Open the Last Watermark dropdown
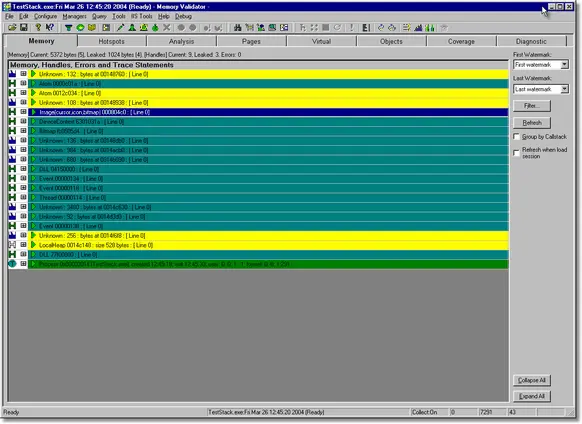Viewport: 582px width, 424px height. point(565,89)
